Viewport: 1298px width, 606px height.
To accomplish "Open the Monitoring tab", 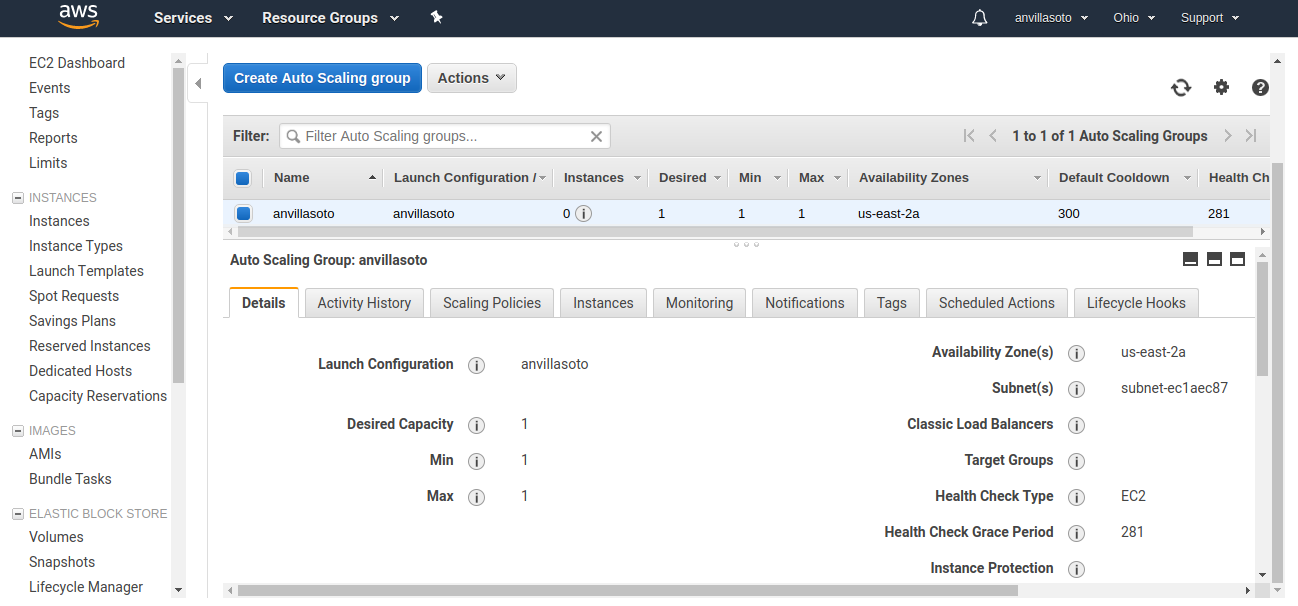I will pyautogui.click(x=699, y=303).
